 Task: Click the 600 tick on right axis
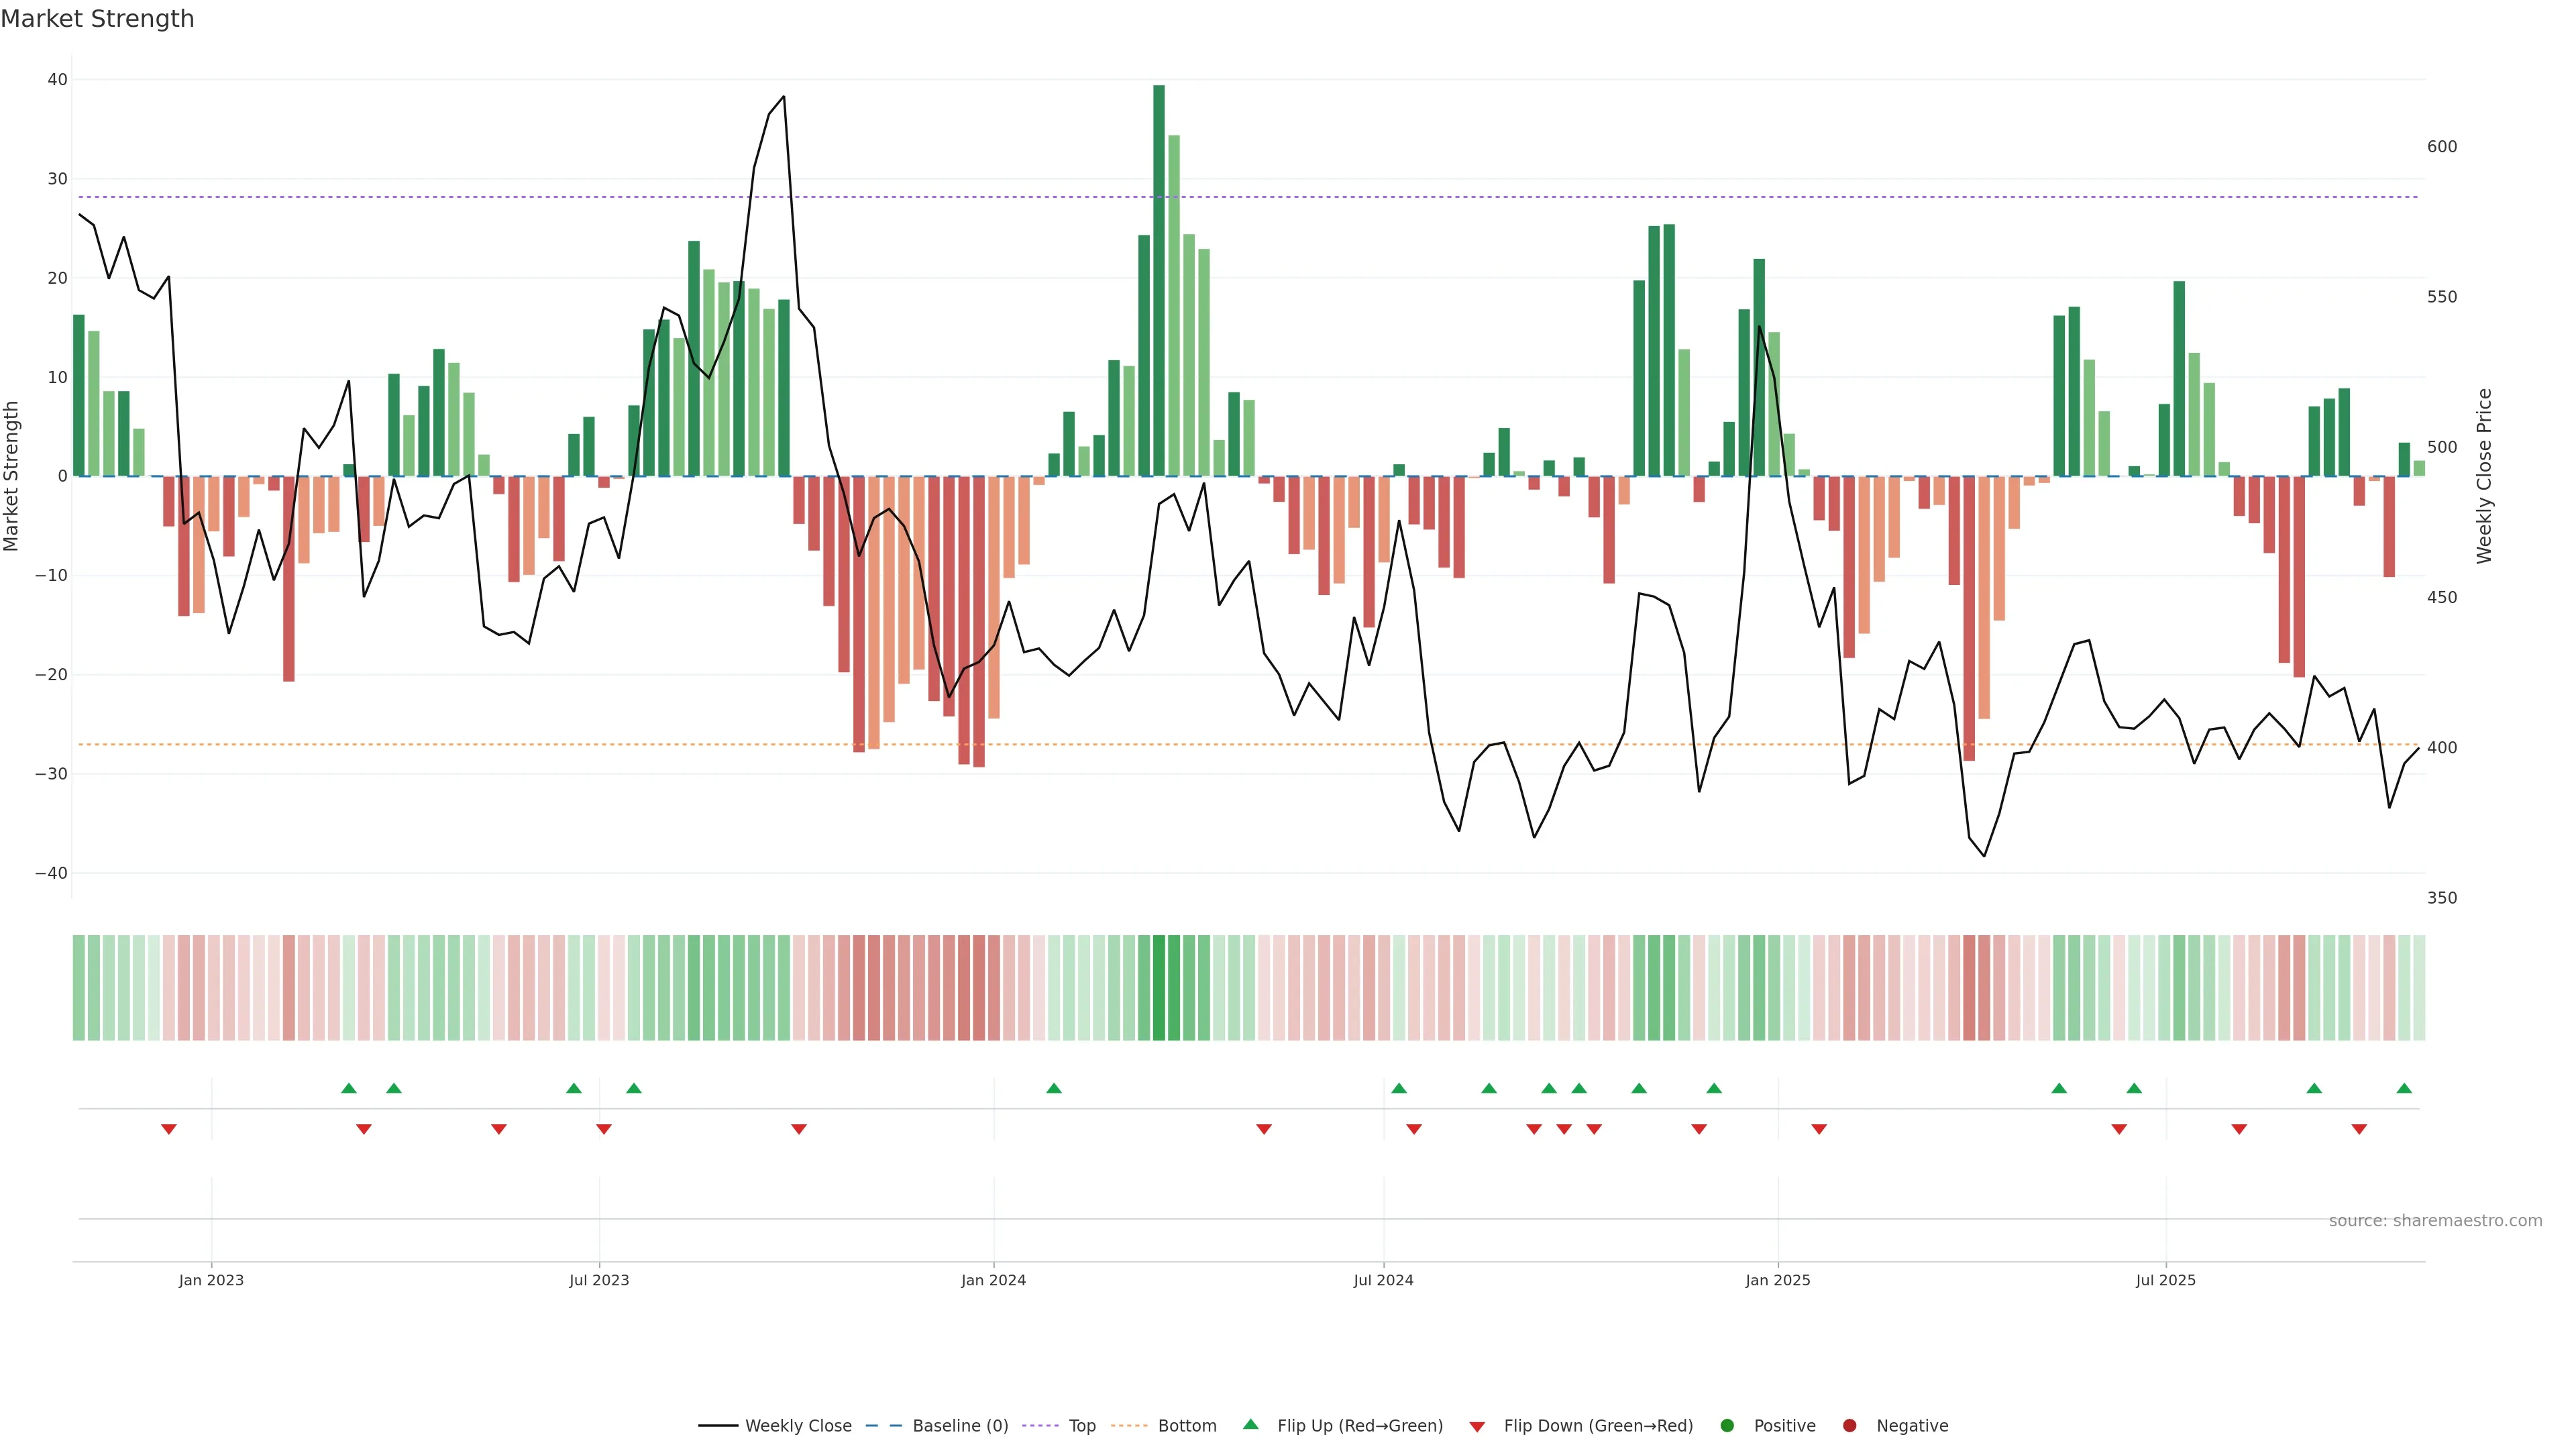tap(2441, 147)
